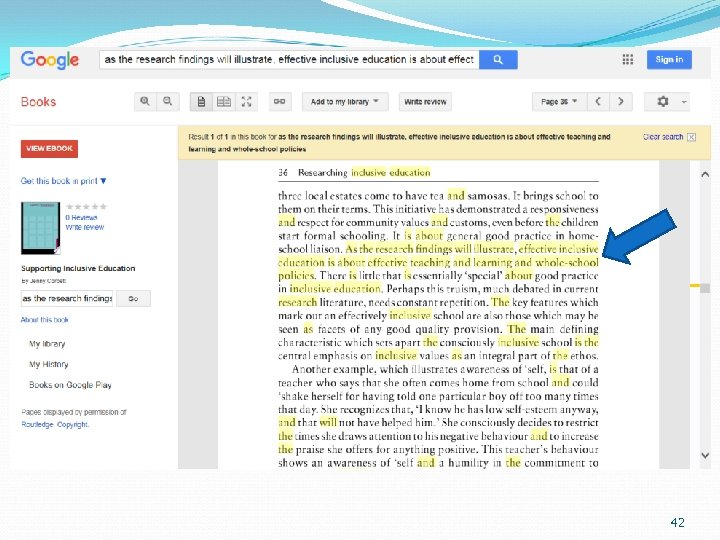Screen dimensions: 720x540
Task: Open the settings gear menu
Action: click(667, 101)
